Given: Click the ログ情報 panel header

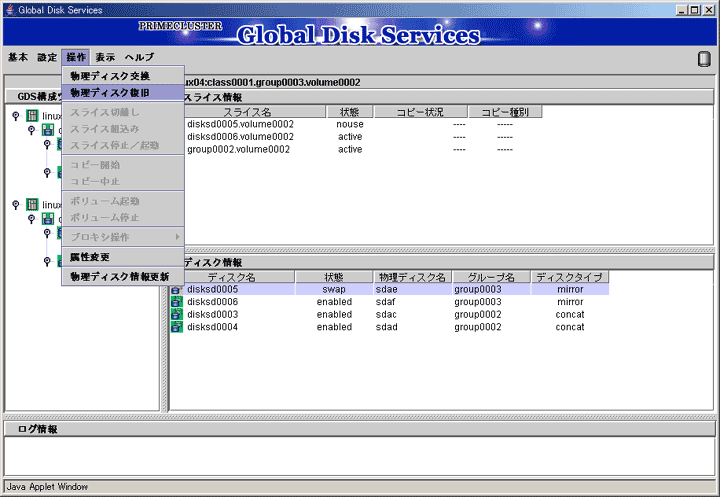Looking at the screenshot, I should 360,429.
